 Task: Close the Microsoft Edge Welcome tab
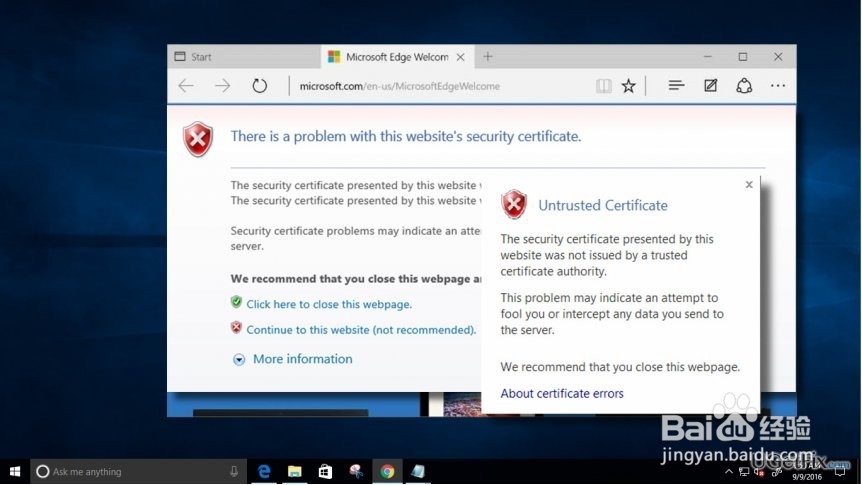point(461,57)
